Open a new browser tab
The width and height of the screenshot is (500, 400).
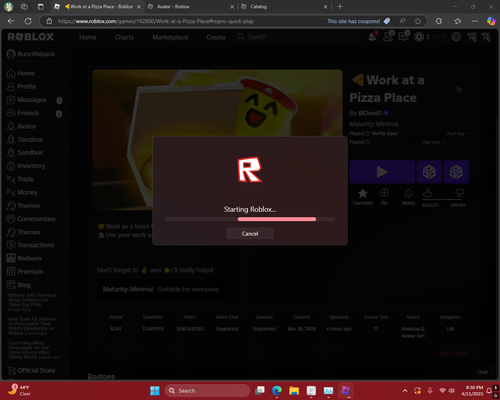340,7
